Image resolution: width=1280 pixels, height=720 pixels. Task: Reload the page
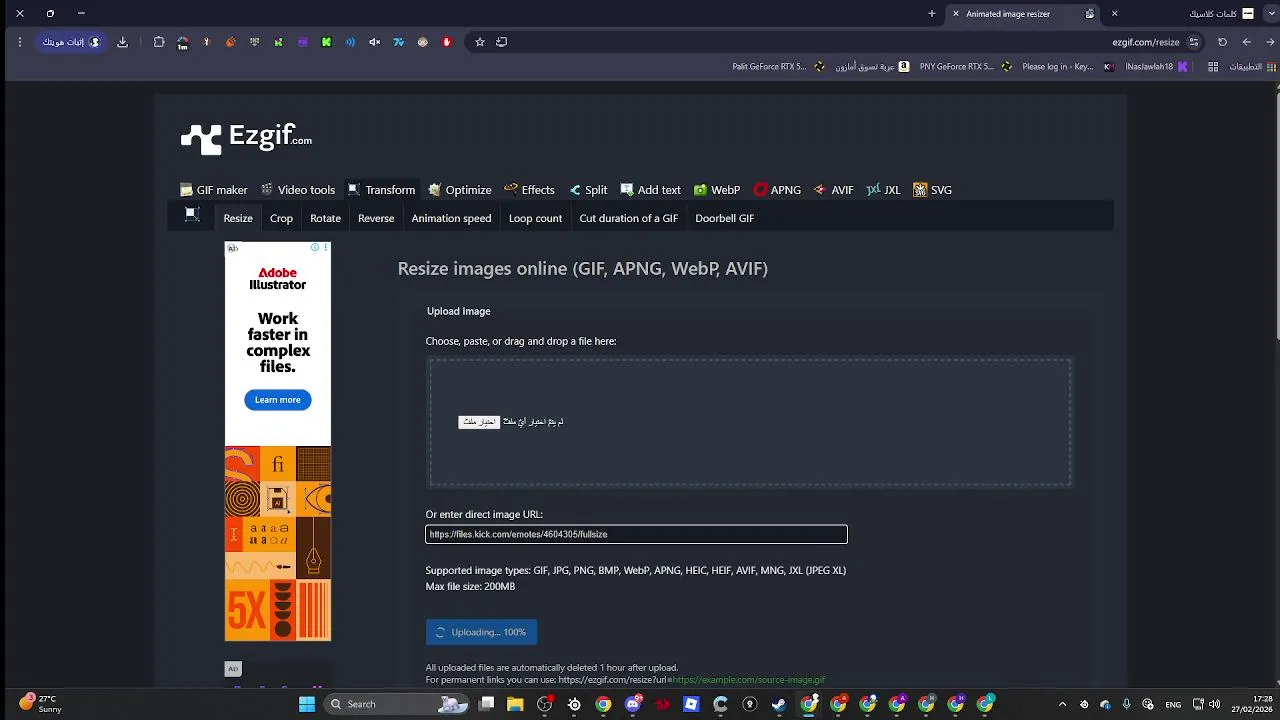point(1222,42)
